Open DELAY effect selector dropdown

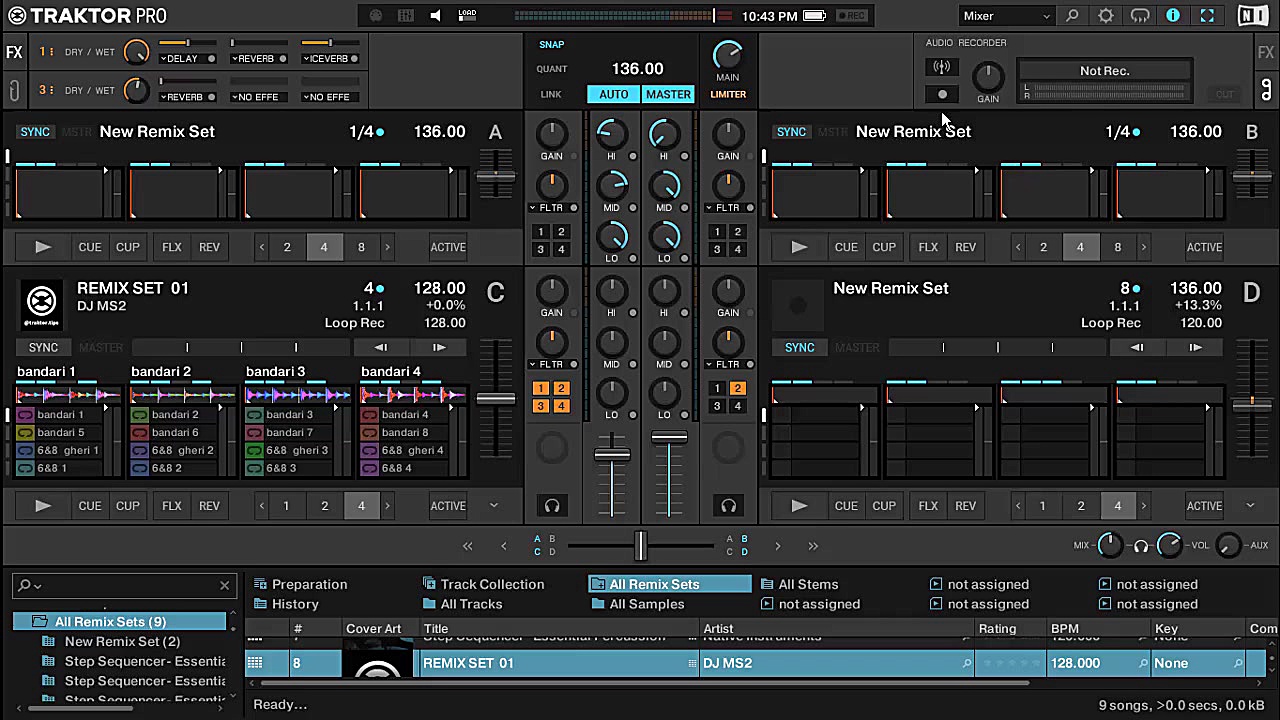(x=181, y=59)
